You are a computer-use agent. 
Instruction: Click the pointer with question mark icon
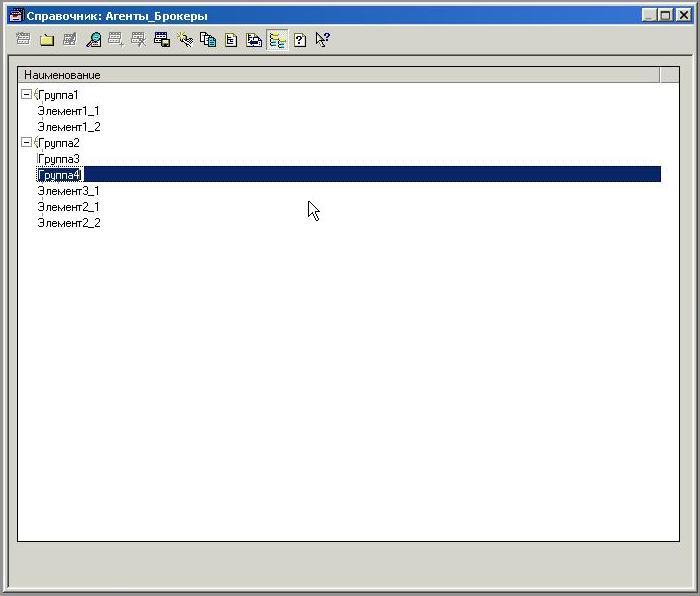322,40
